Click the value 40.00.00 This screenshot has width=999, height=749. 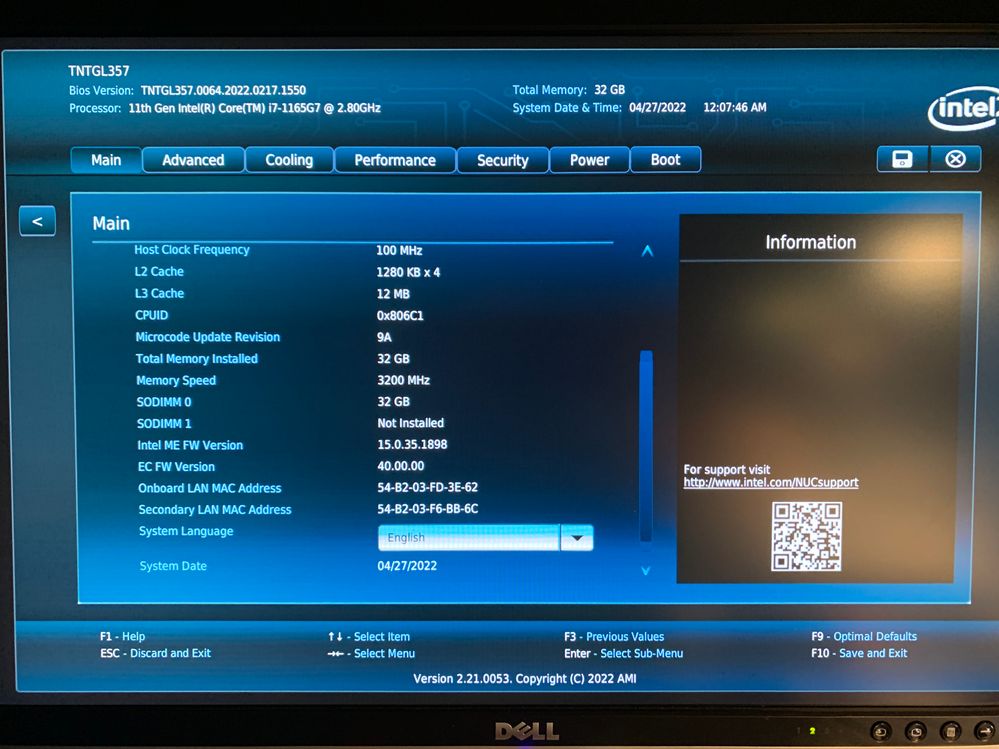click(x=401, y=466)
